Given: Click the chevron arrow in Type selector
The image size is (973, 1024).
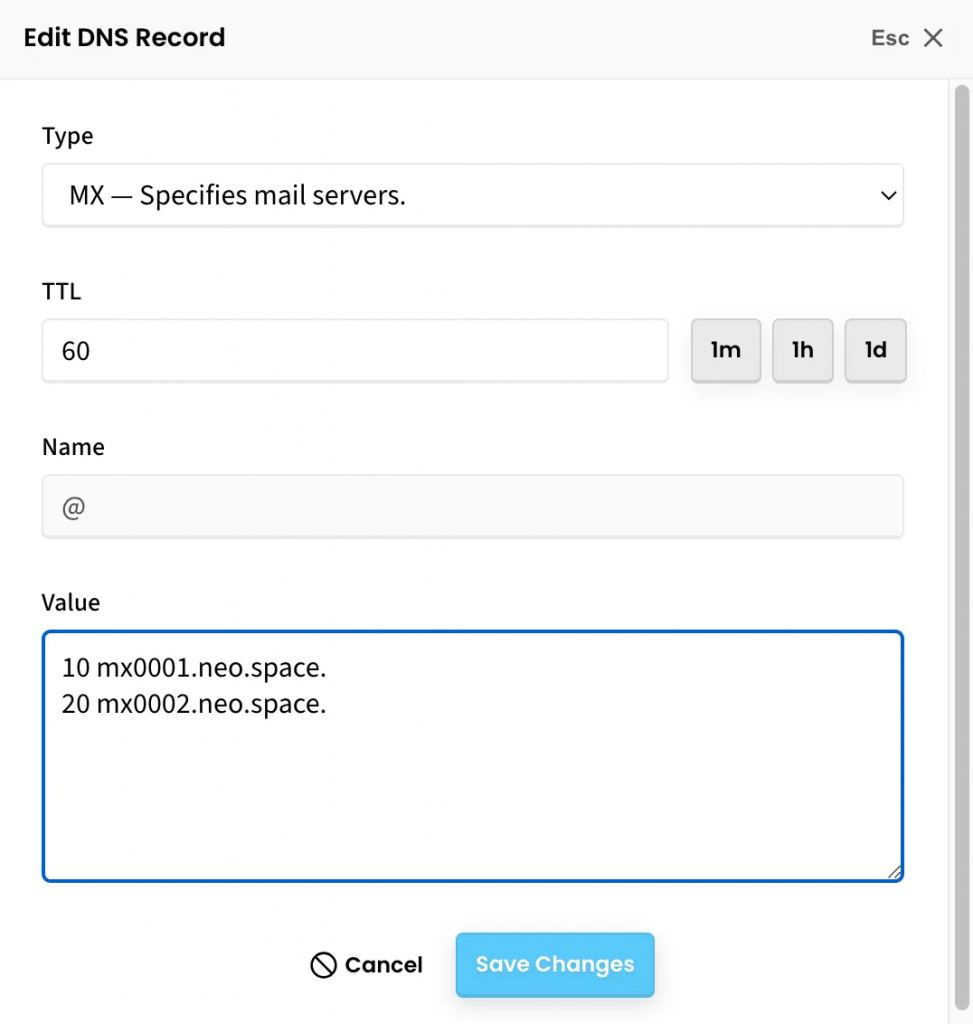Looking at the screenshot, I should coord(887,196).
